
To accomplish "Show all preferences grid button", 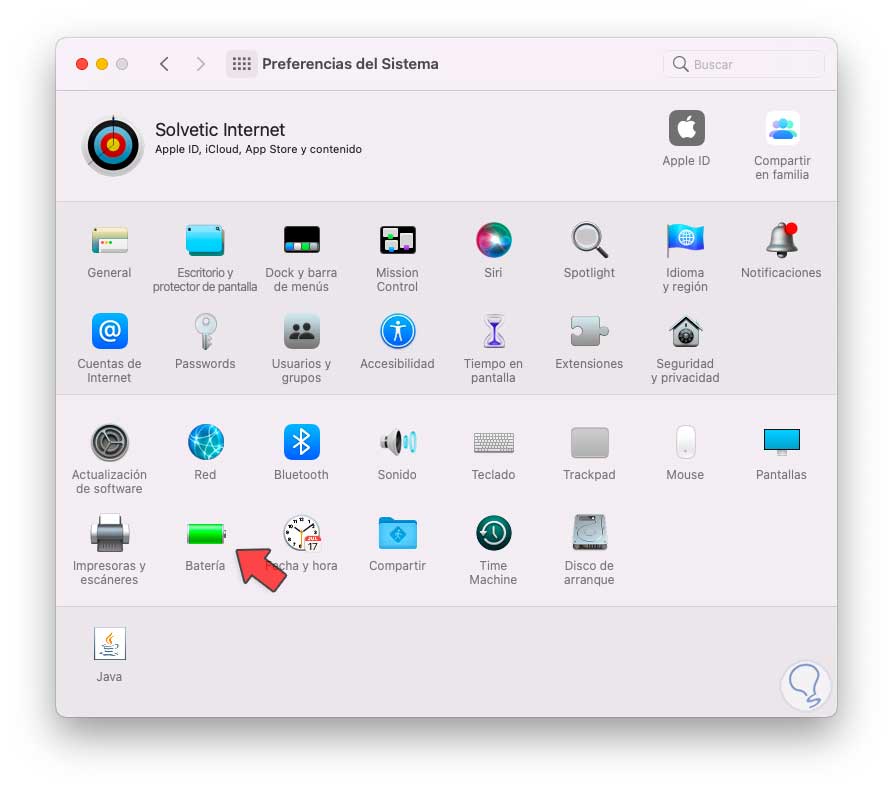I will [x=241, y=64].
